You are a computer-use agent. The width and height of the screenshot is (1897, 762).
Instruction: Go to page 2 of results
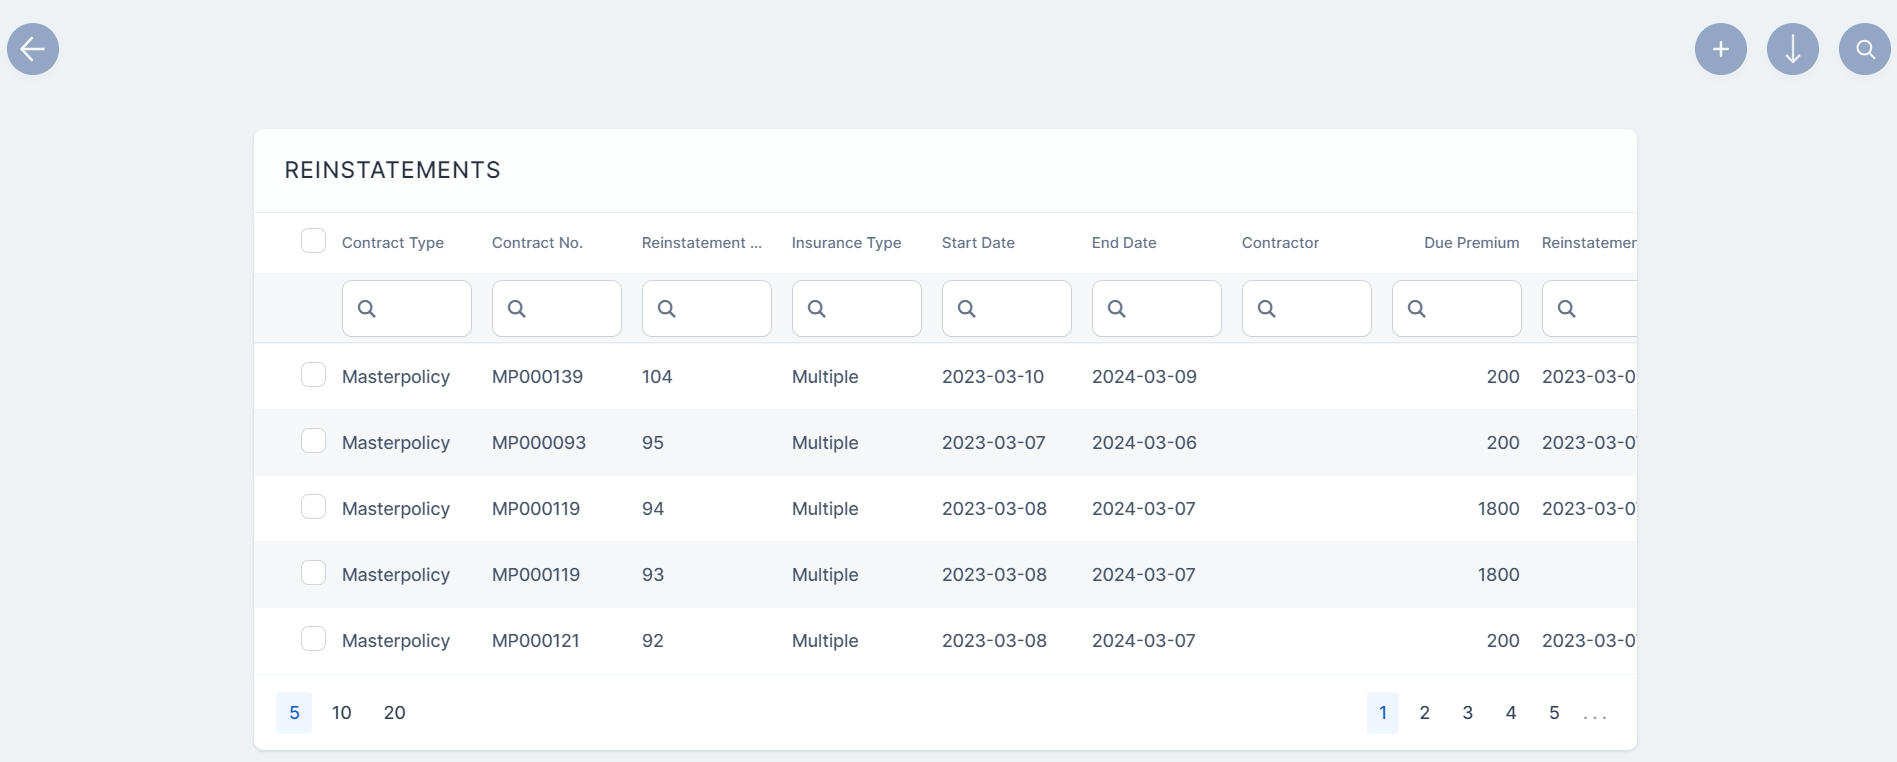pos(1424,713)
